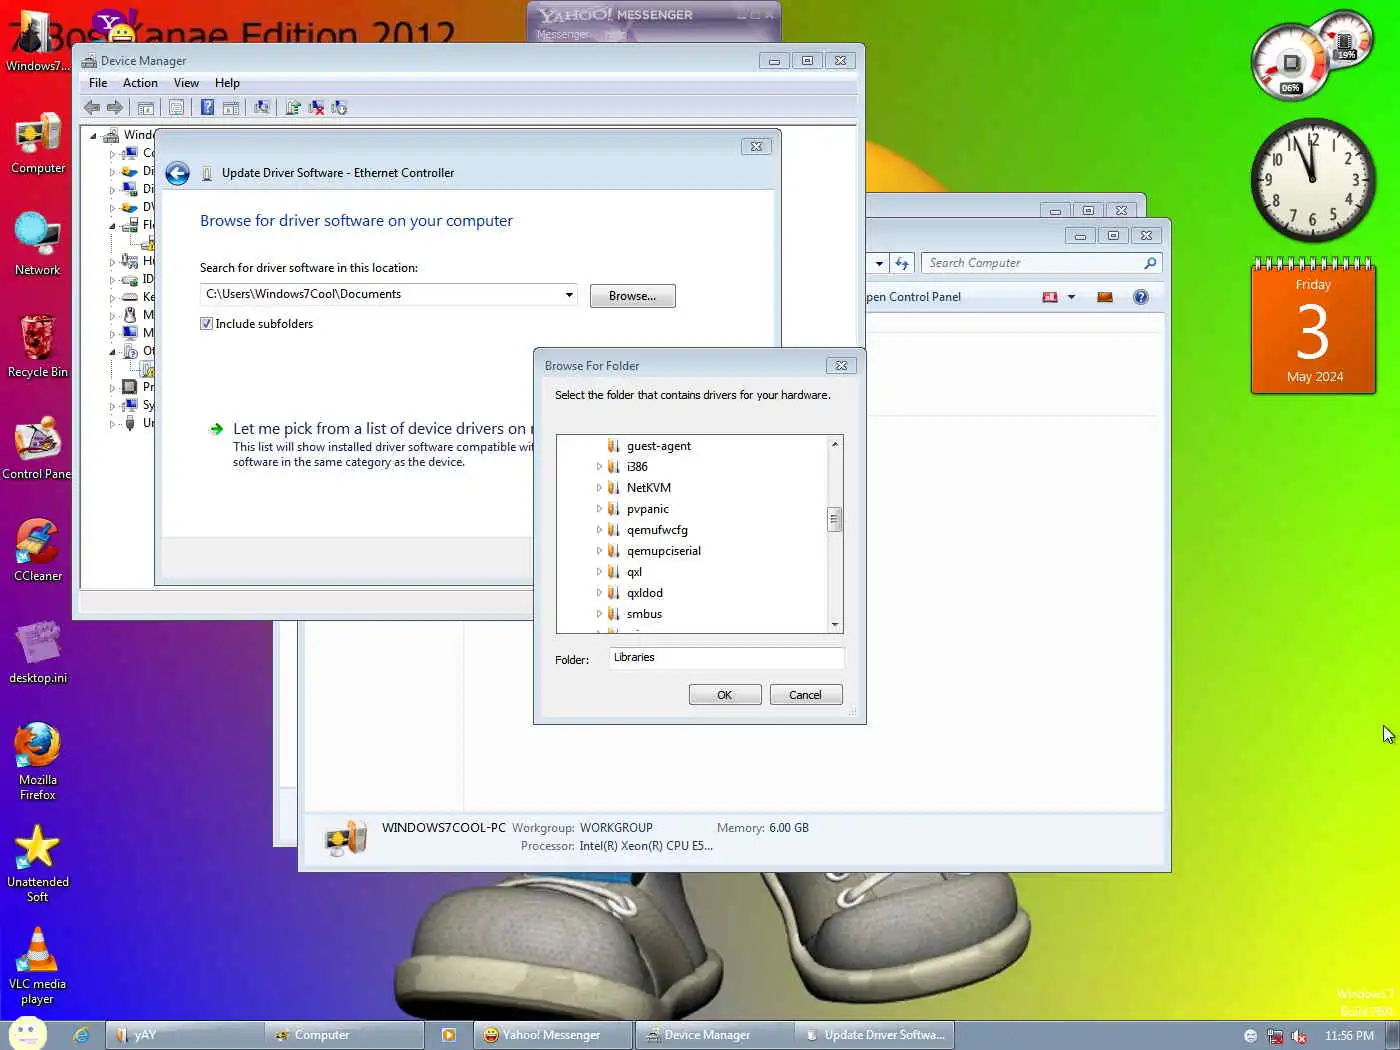Select the Computer desktop icon
Screen dimensions: 1400x1050
(x=37, y=142)
